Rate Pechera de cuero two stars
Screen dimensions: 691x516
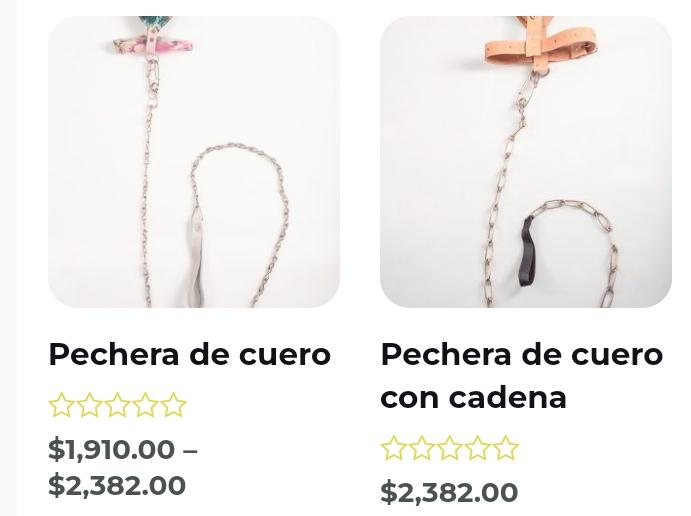pyautogui.click(x=89, y=405)
